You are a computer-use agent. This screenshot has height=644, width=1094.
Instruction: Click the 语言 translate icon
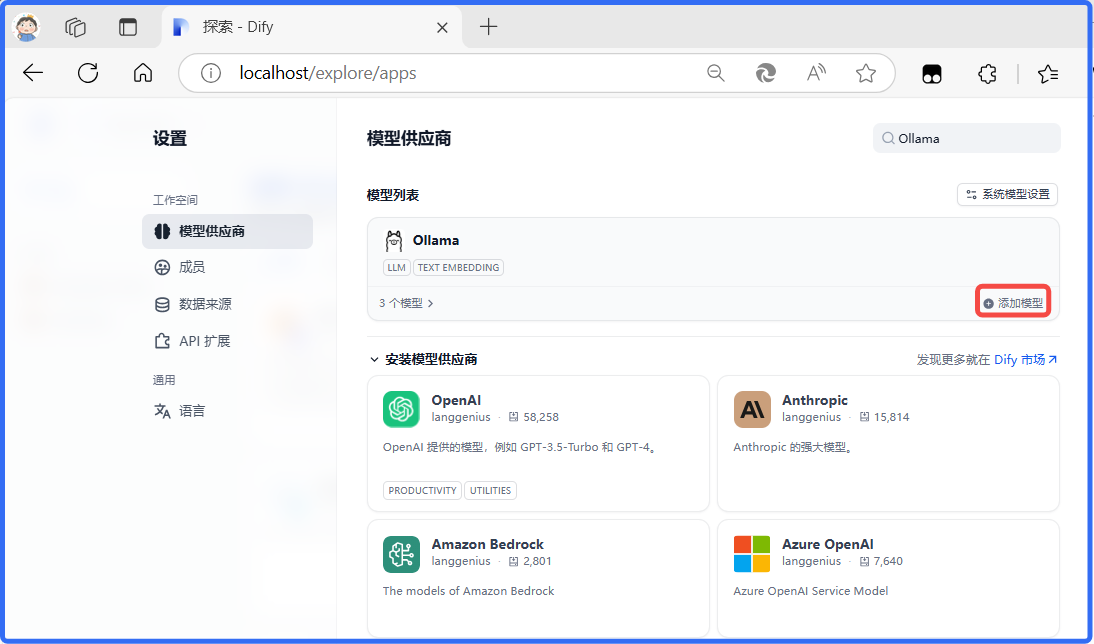162,411
